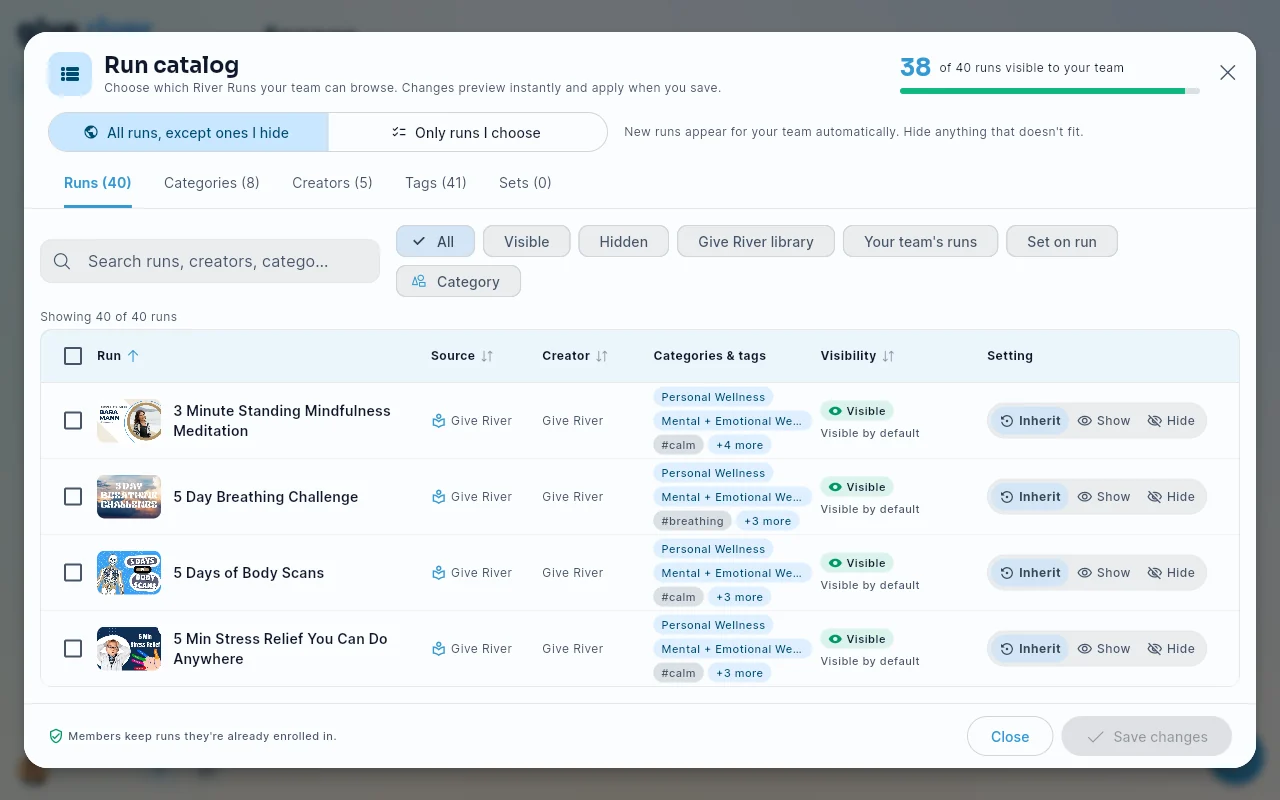This screenshot has width=1280, height=800.
Task: Filter by Give River library
Action: pyautogui.click(x=756, y=241)
